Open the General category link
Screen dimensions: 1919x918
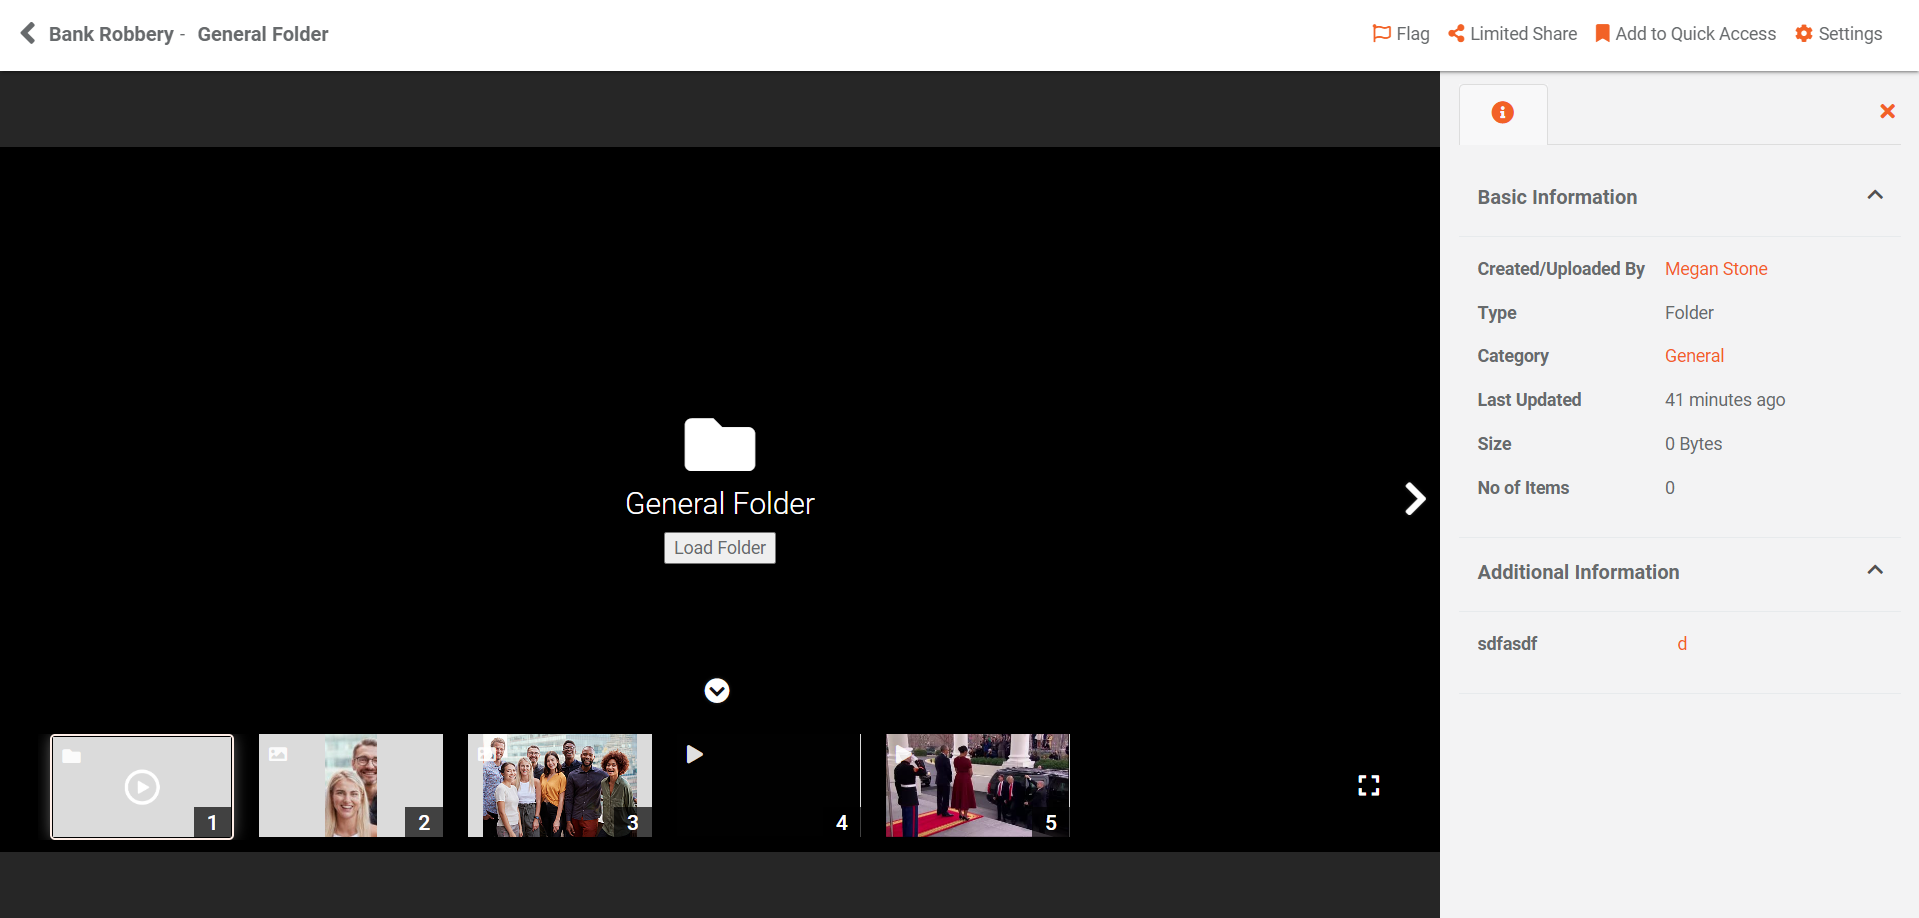1694,356
